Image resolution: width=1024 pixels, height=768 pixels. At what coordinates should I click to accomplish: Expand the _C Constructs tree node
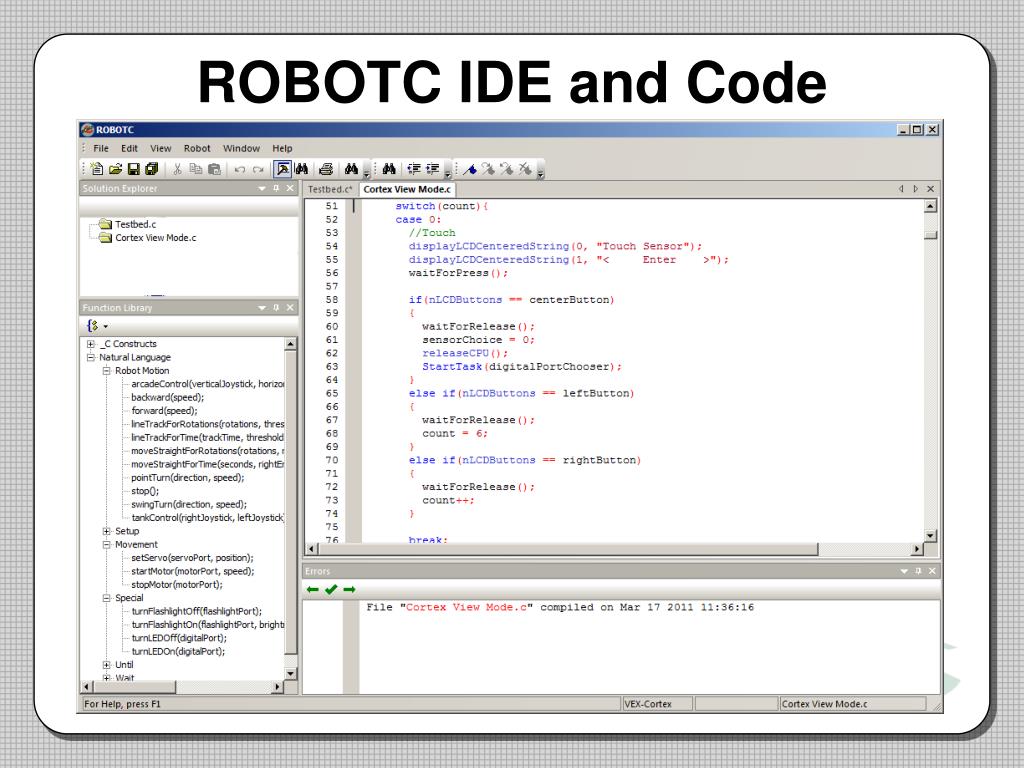click(91, 344)
